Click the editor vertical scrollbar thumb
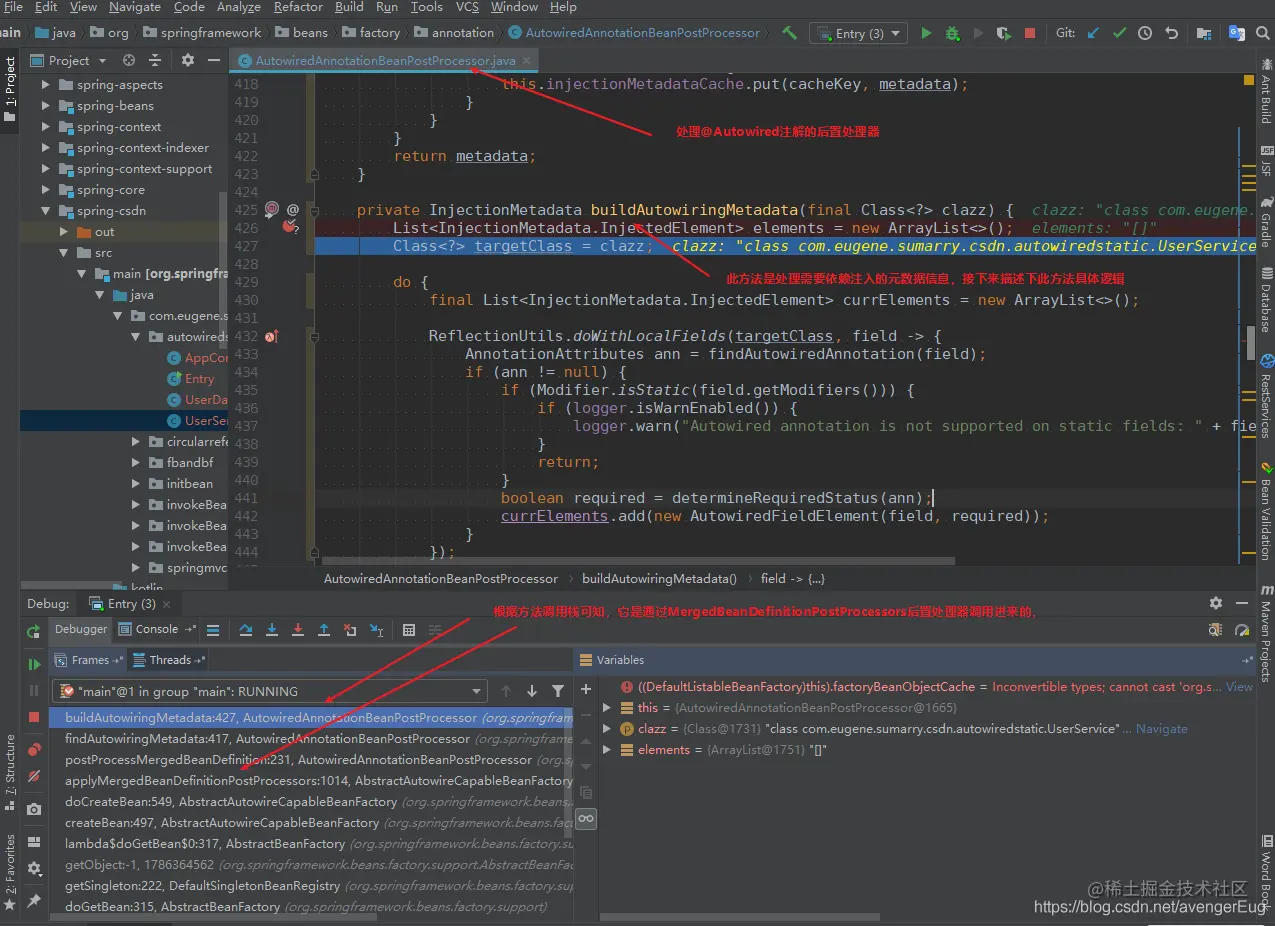 pyautogui.click(x=1251, y=343)
